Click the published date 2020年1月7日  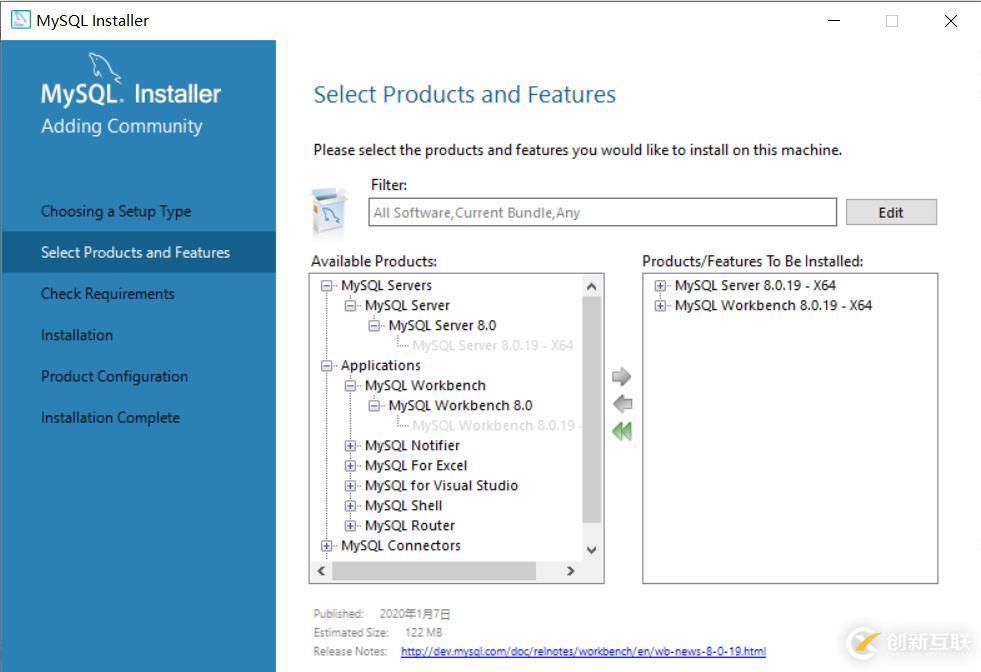click(415, 614)
